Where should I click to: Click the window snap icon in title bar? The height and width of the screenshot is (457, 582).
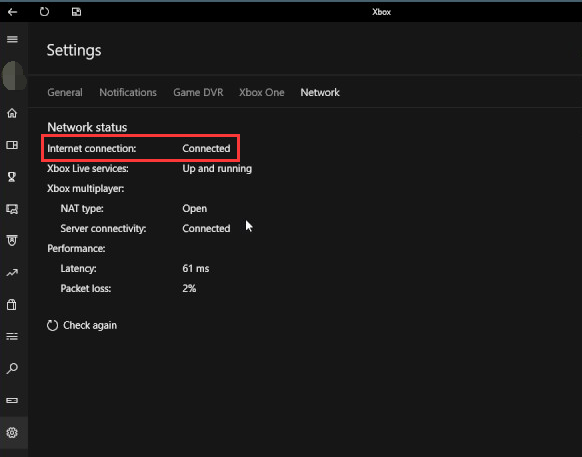(x=76, y=12)
